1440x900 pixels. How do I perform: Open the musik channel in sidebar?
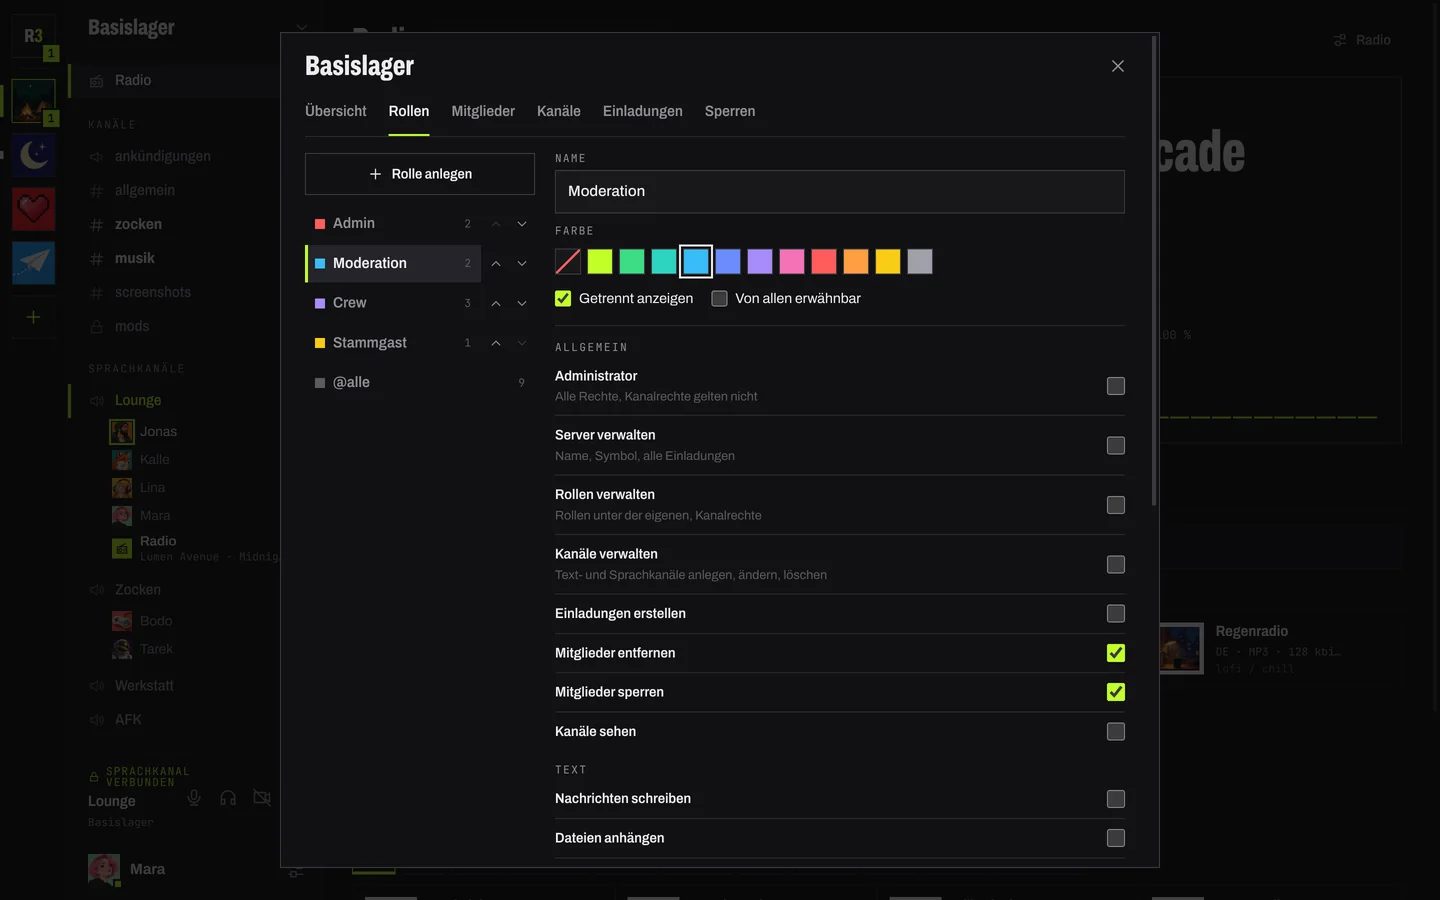tap(135, 258)
